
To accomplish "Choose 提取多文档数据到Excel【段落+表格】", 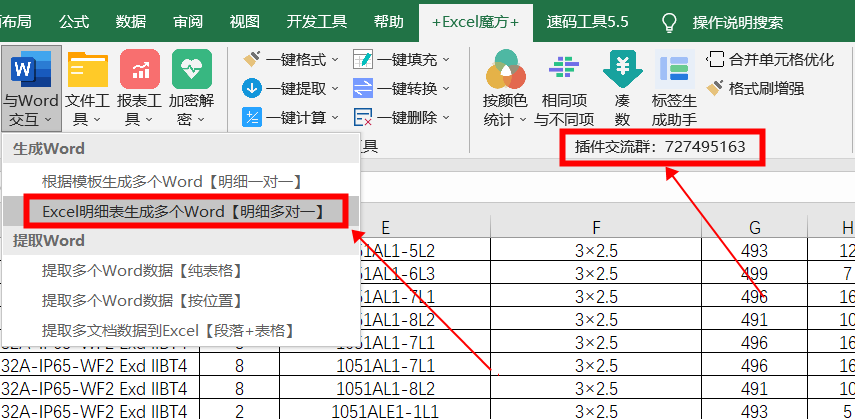I will point(181,330).
